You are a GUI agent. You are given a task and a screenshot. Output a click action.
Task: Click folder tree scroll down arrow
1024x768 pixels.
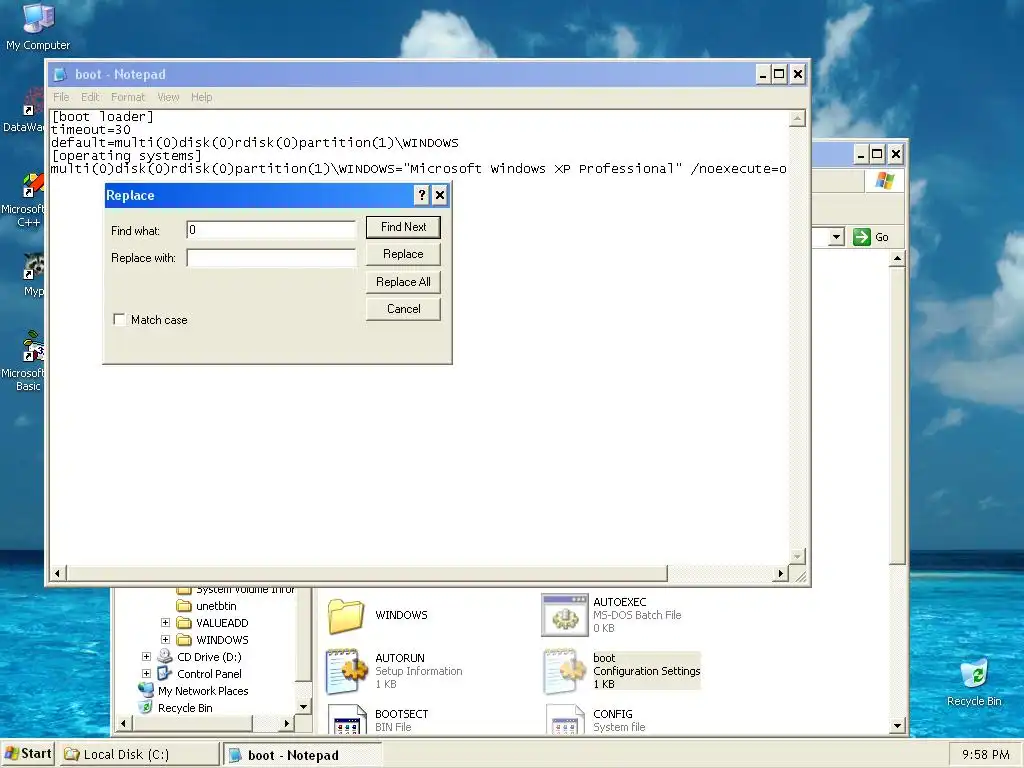point(303,707)
